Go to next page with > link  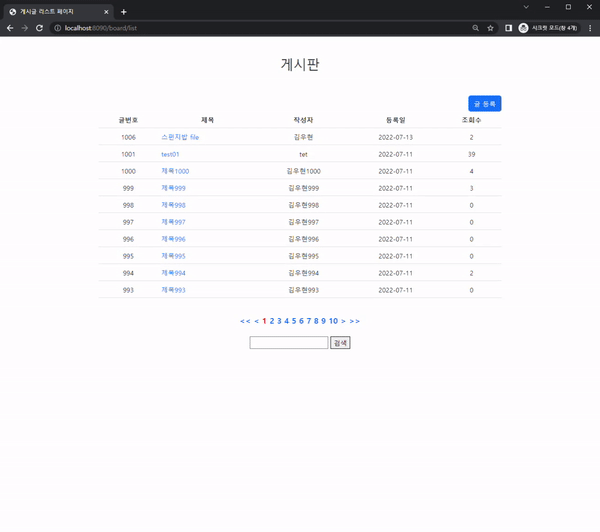click(x=343, y=321)
